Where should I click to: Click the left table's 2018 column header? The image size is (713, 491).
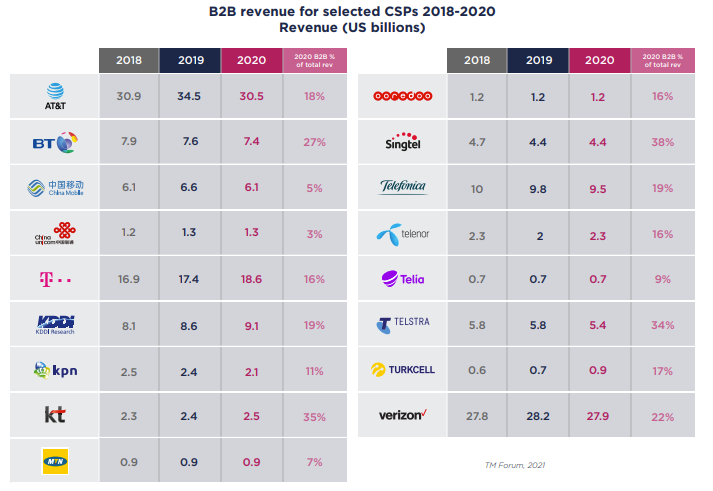pyautogui.click(x=129, y=60)
